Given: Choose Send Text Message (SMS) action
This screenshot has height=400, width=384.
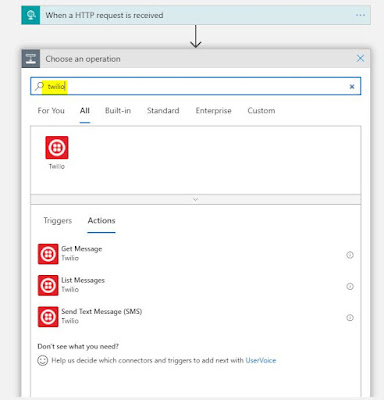Looking at the screenshot, I should click(x=196, y=317).
